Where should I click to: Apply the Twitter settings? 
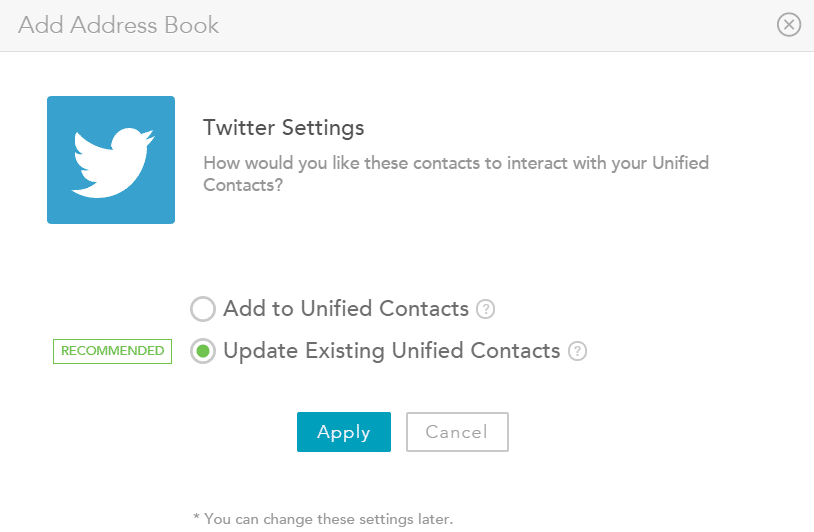344,432
